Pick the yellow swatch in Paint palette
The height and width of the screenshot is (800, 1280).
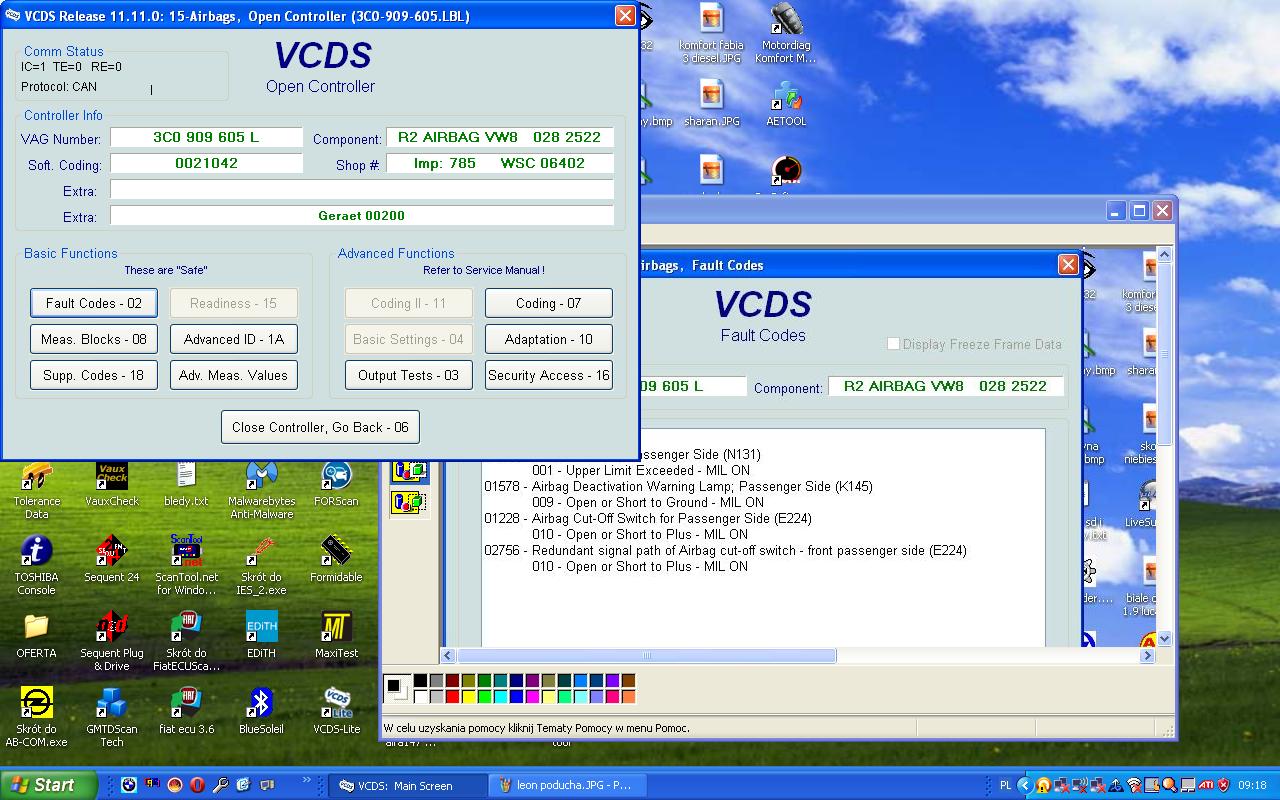point(468,697)
